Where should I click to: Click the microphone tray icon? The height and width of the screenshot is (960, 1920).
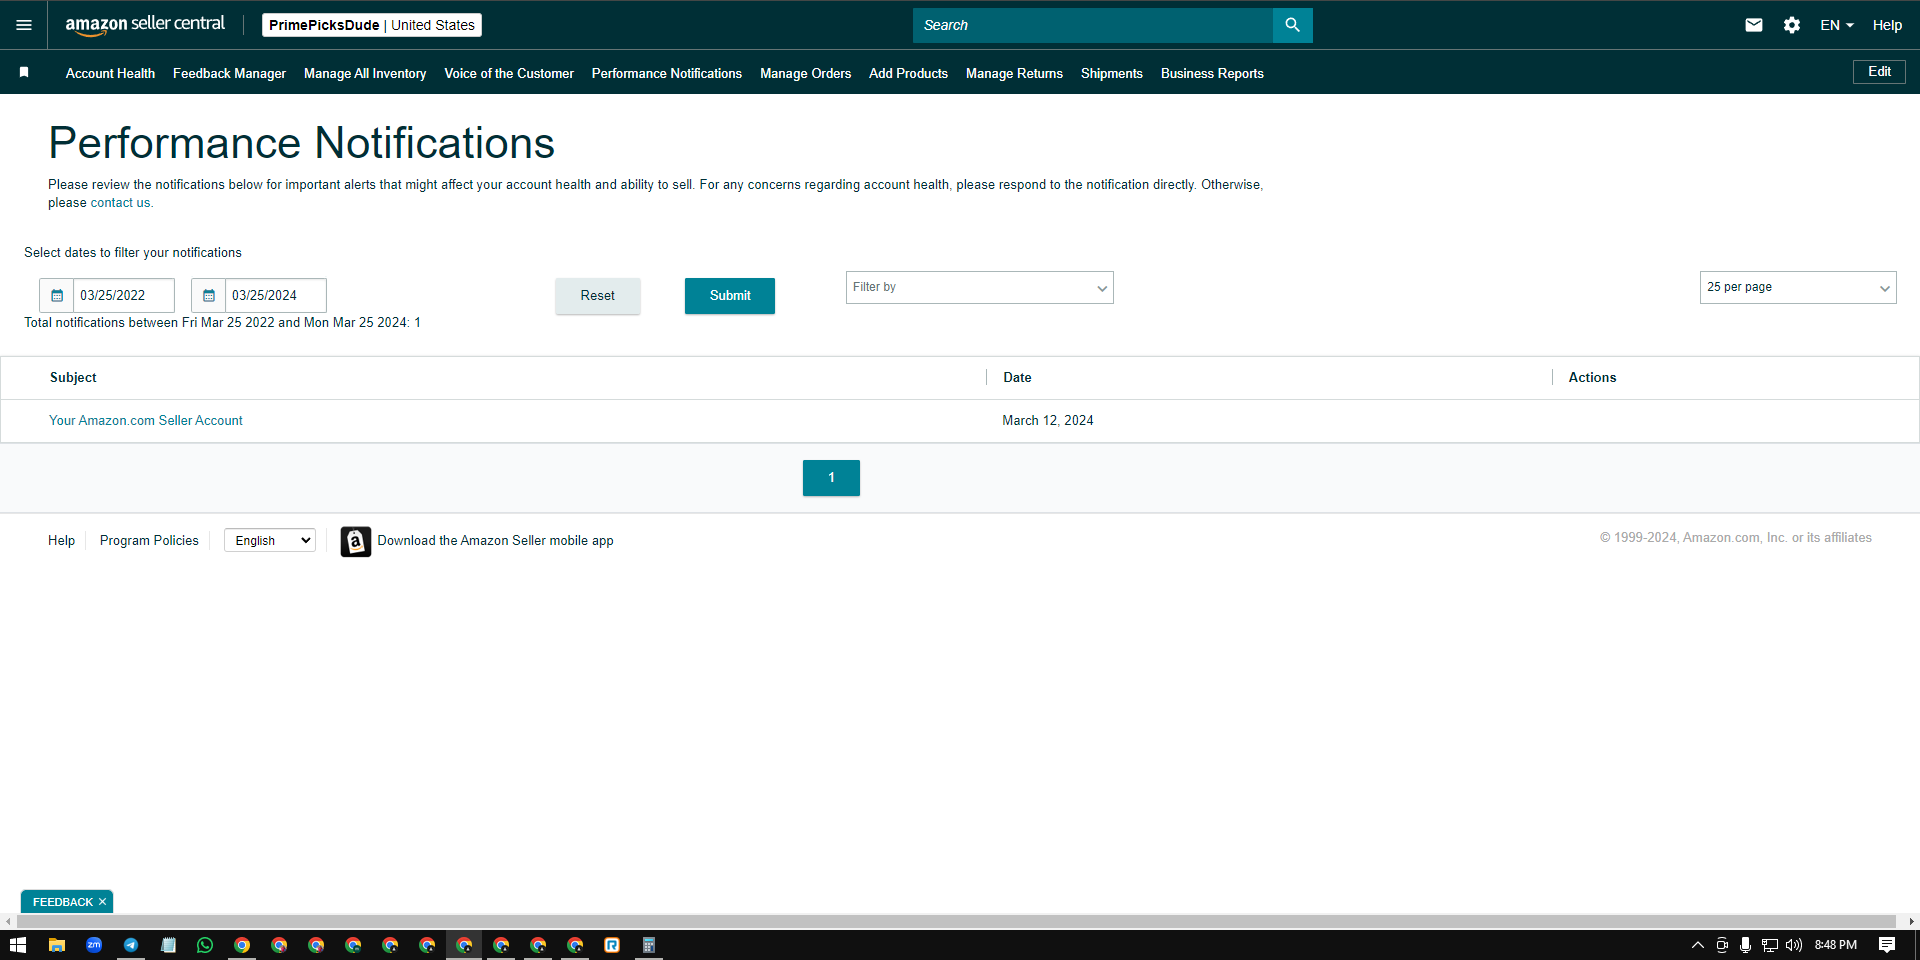coord(1745,945)
